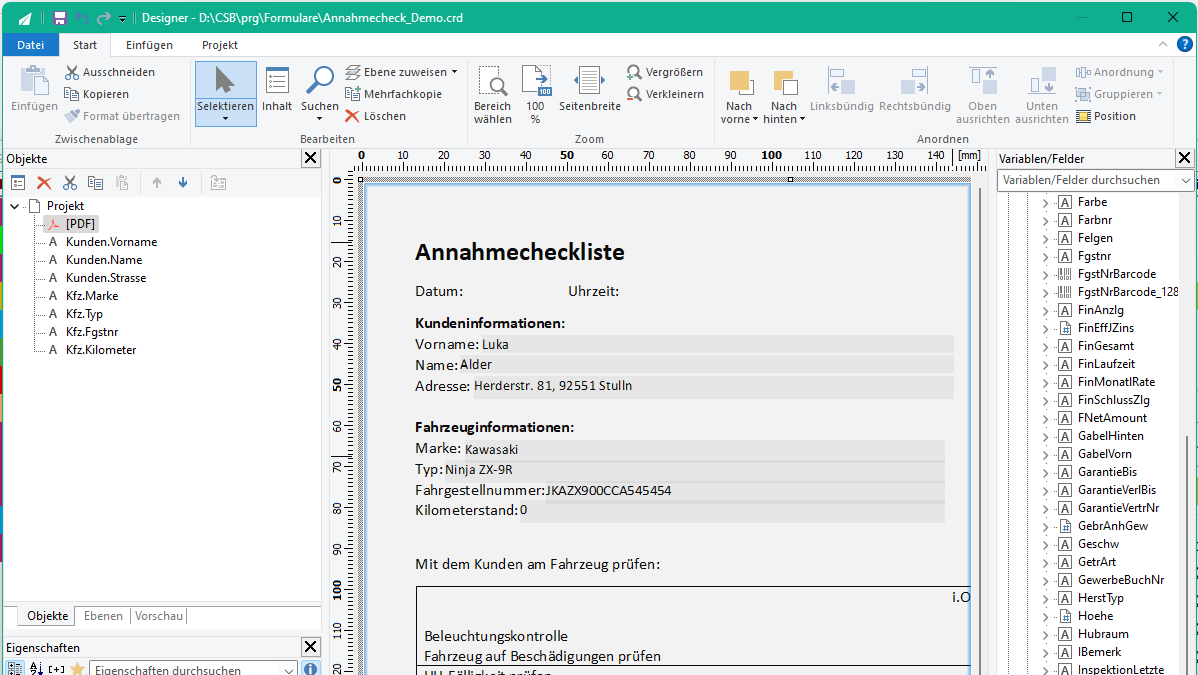Expand the FgstNrBarcode variable node
The height and width of the screenshot is (675, 1198).
click(1045, 274)
